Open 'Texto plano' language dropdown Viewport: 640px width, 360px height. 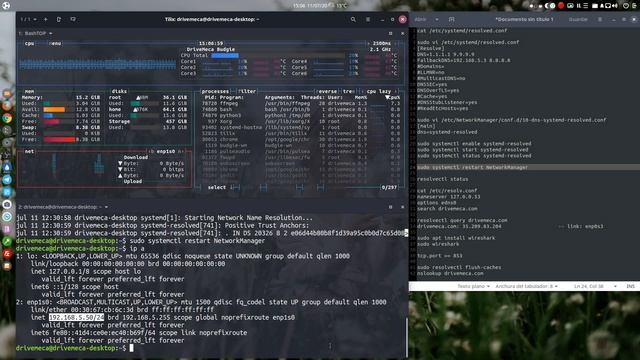473,286
